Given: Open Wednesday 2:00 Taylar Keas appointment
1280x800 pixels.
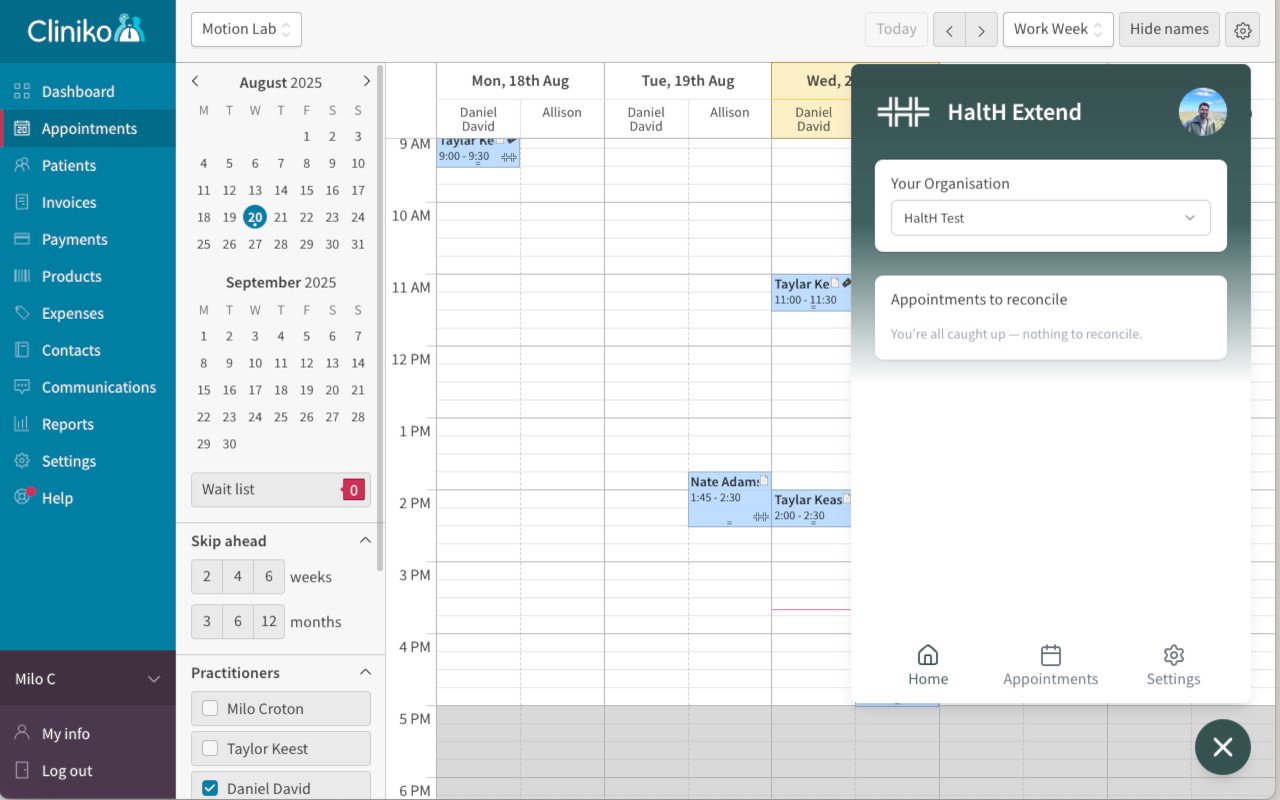Looking at the screenshot, I should click(811, 508).
